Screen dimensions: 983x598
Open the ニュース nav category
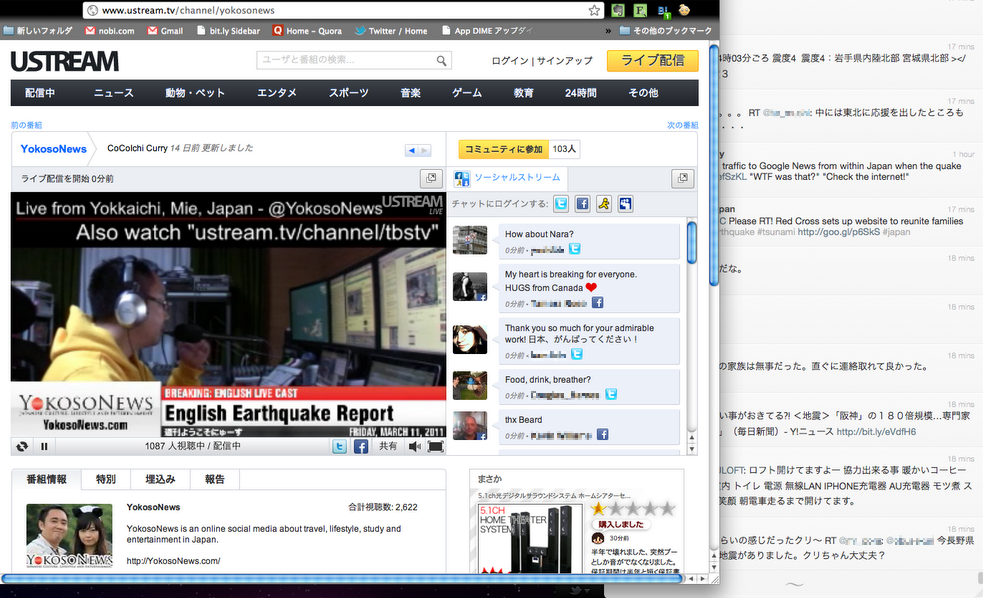(113, 93)
